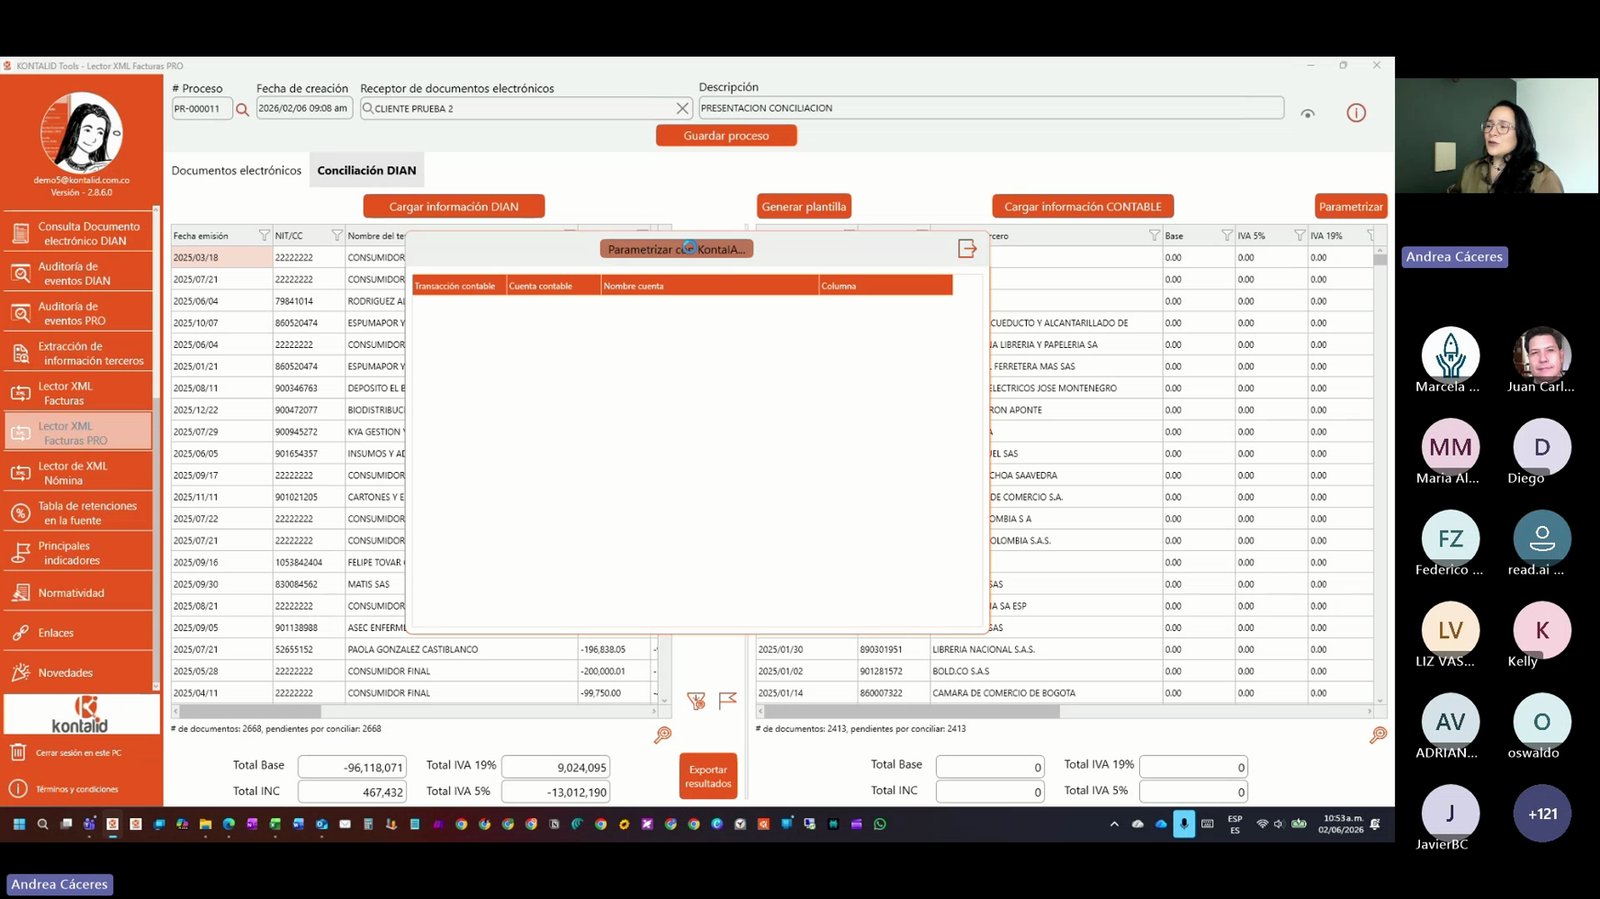Open the Fecha emisión column filter
1600x899 pixels.
[264, 235]
